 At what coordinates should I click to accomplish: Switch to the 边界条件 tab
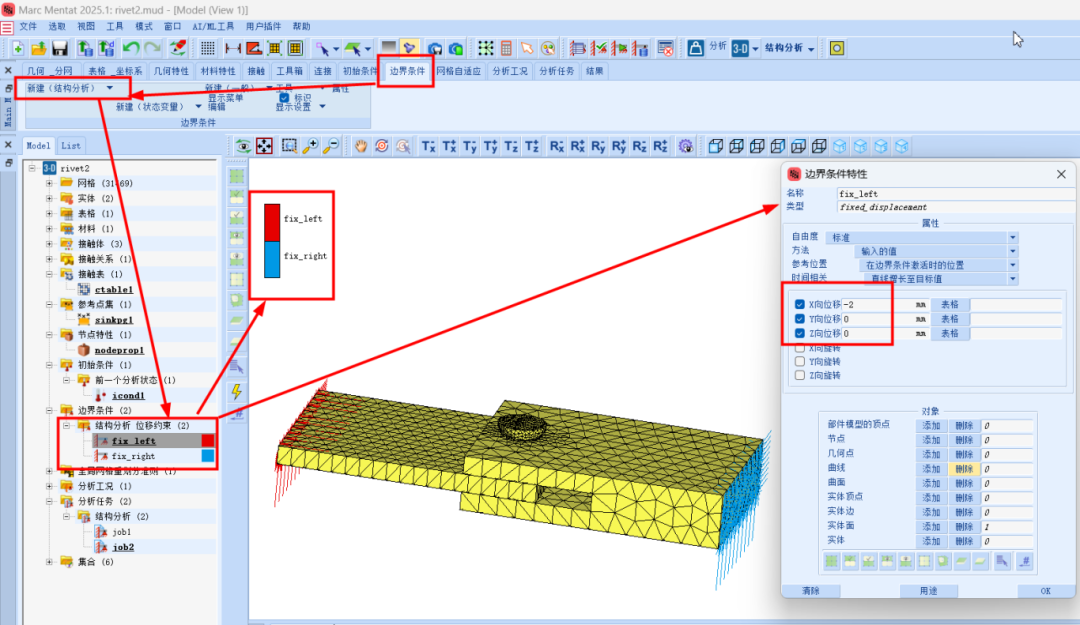click(407, 71)
